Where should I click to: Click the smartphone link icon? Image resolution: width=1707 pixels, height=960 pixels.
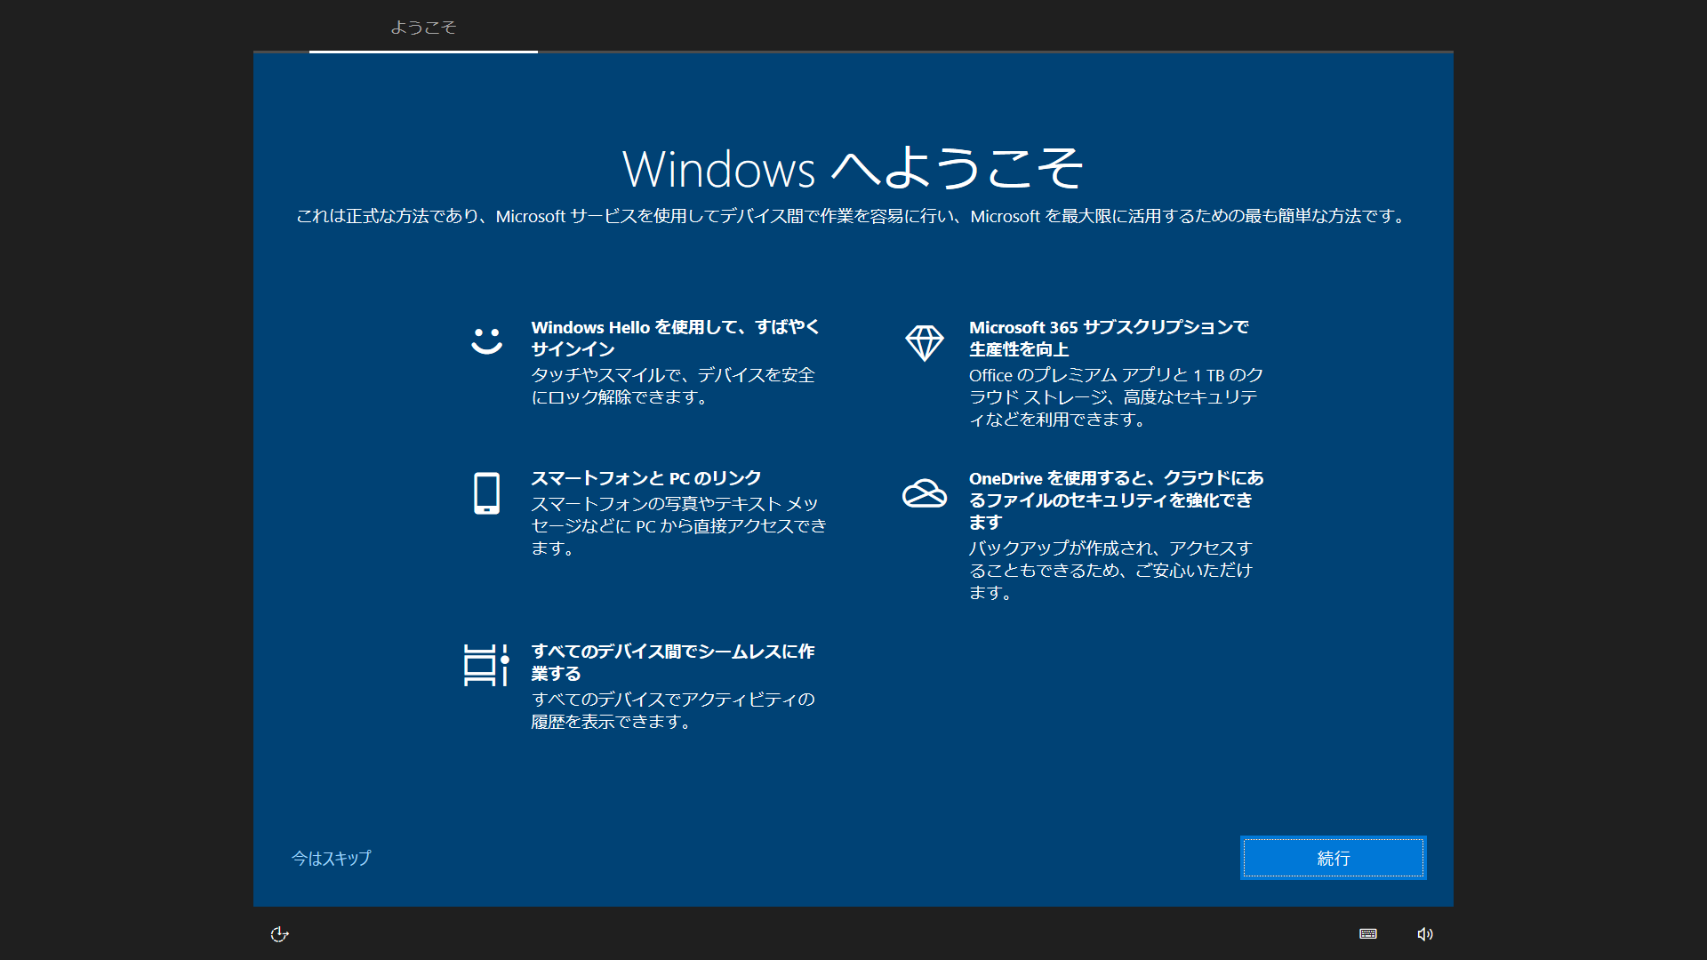point(487,493)
